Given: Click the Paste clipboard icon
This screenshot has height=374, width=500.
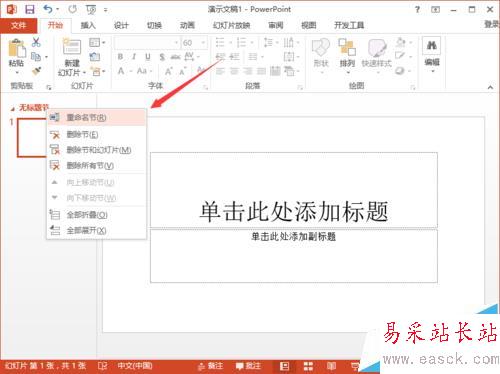Looking at the screenshot, I should pyautogui.click(x=16, y=49).
